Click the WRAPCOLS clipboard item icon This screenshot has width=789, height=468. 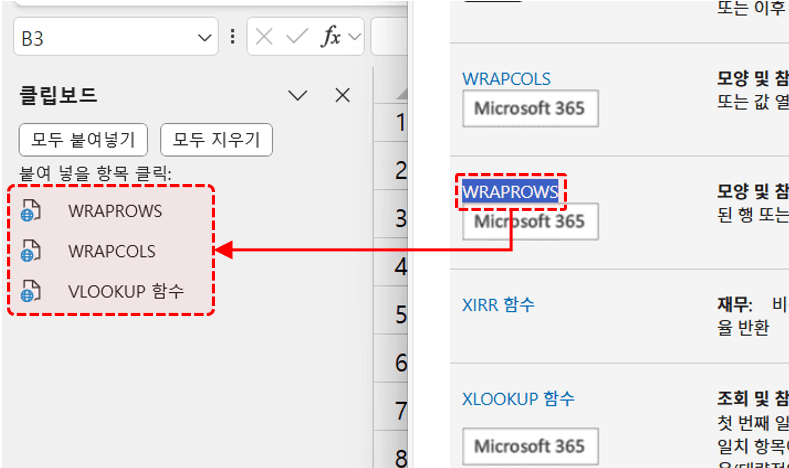click(32, 250)
